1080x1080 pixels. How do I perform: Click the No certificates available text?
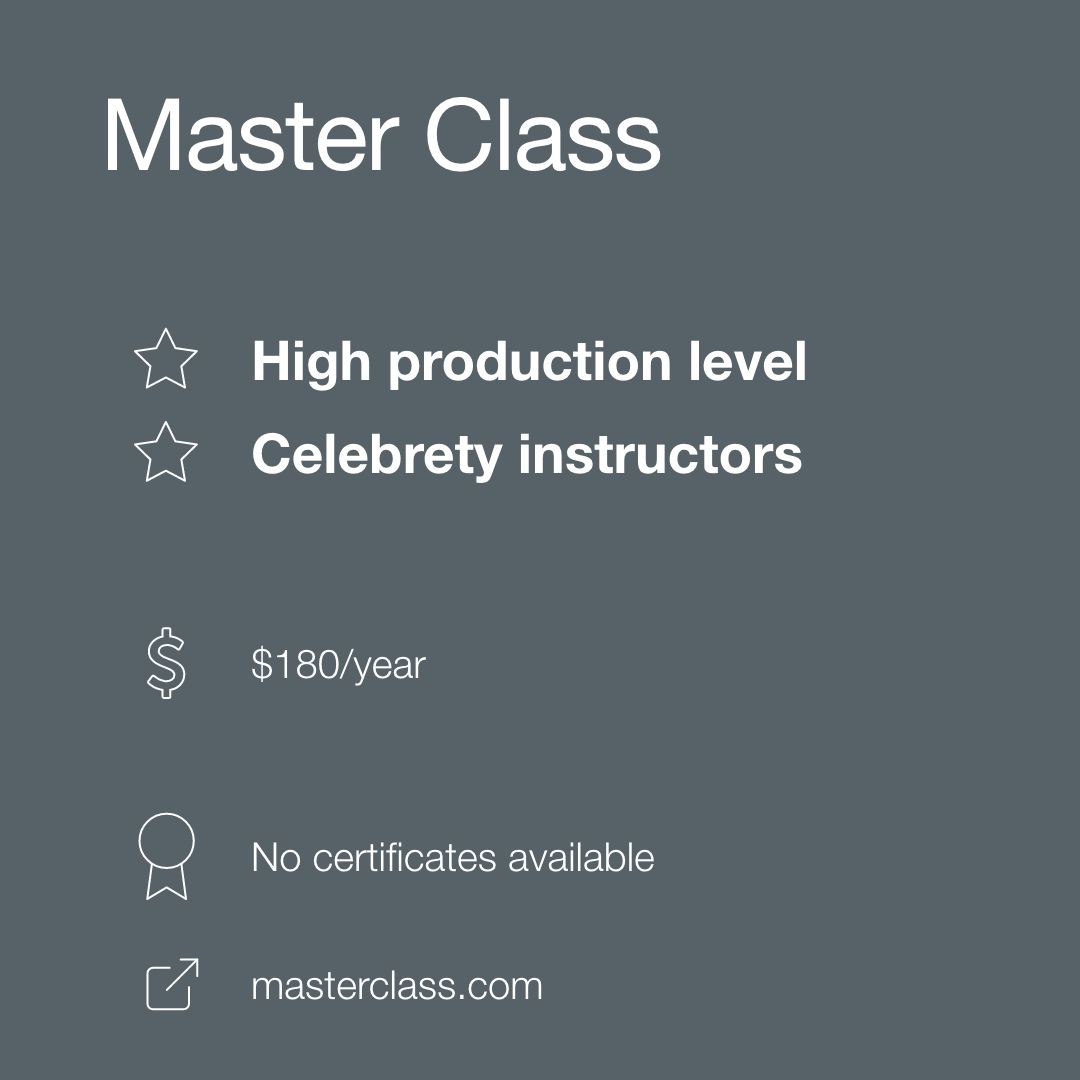click(x=452, y=858)
